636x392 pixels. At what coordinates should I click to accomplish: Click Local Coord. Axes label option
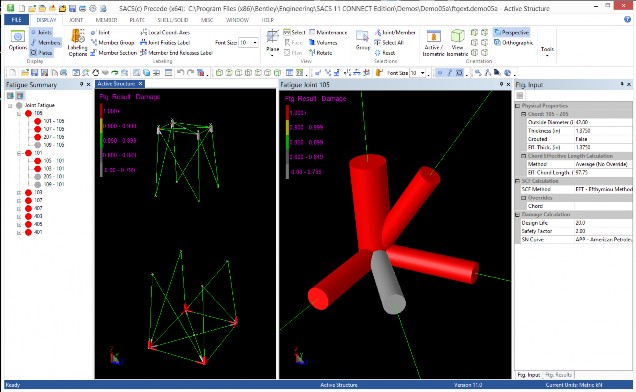[165, 32]
